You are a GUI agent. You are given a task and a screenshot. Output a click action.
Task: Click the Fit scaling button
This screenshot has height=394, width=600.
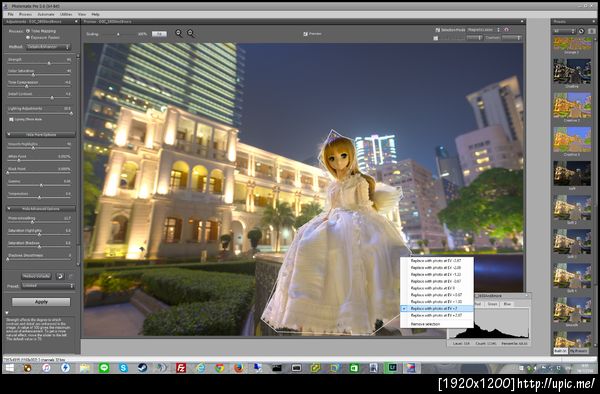(x=159, y=34)
